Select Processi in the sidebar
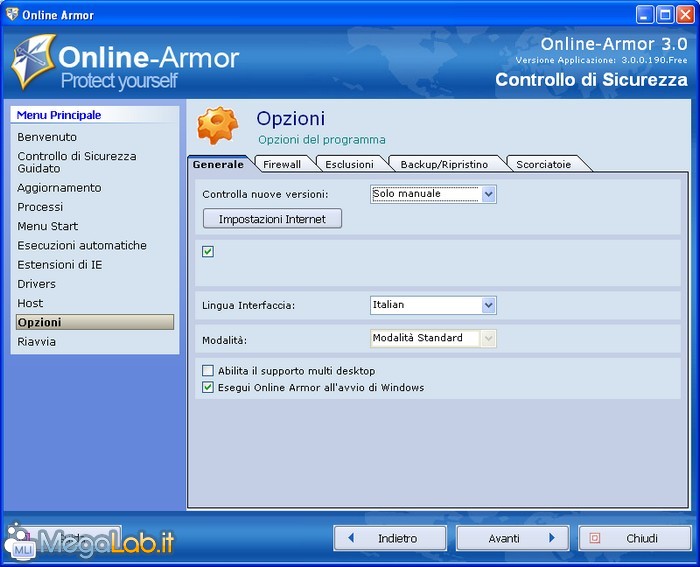Image resolution: width=700 pixels, height=567 pixels. [40, 207]
